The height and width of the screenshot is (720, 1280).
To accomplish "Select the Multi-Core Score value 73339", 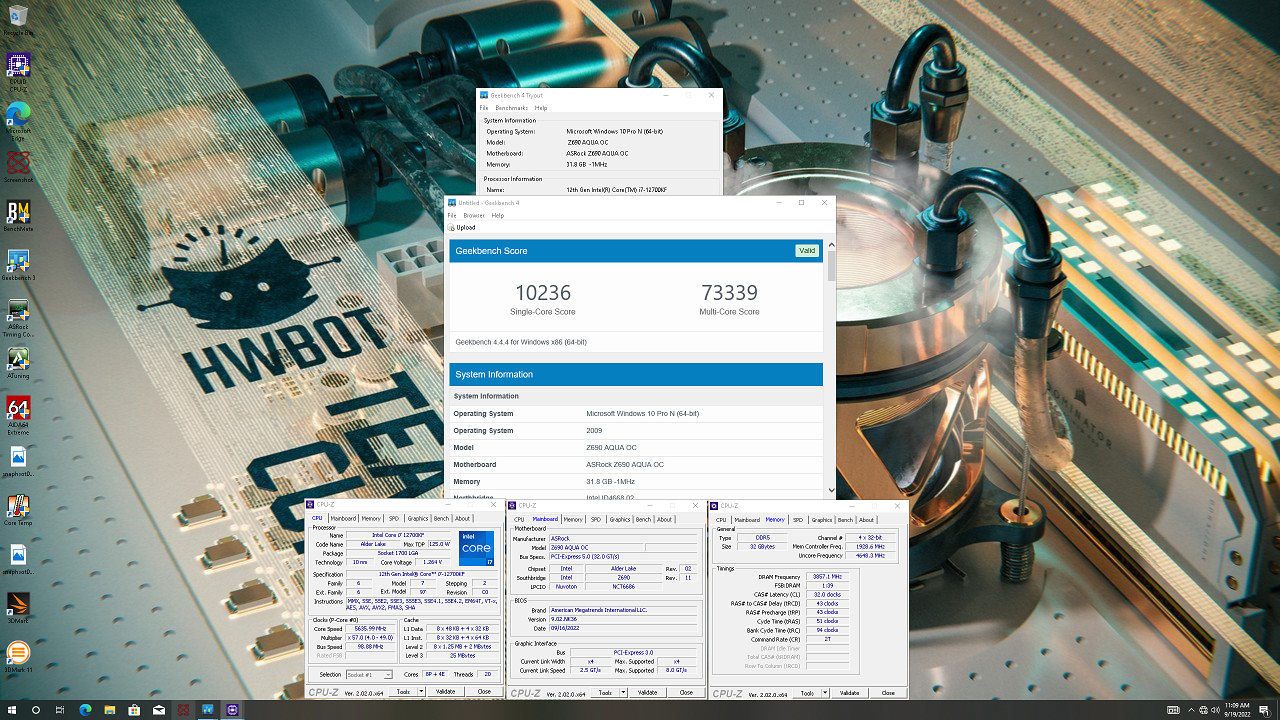I will (x=729, y=293).
